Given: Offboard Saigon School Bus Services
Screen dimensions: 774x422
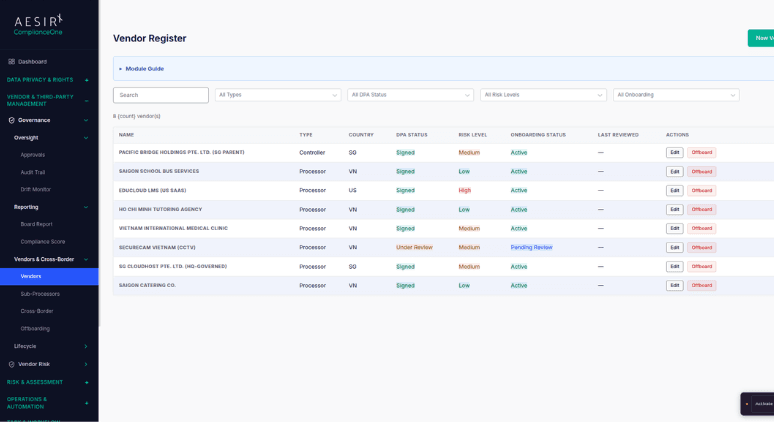Looking at the screenshot, I should pos(701,172).
